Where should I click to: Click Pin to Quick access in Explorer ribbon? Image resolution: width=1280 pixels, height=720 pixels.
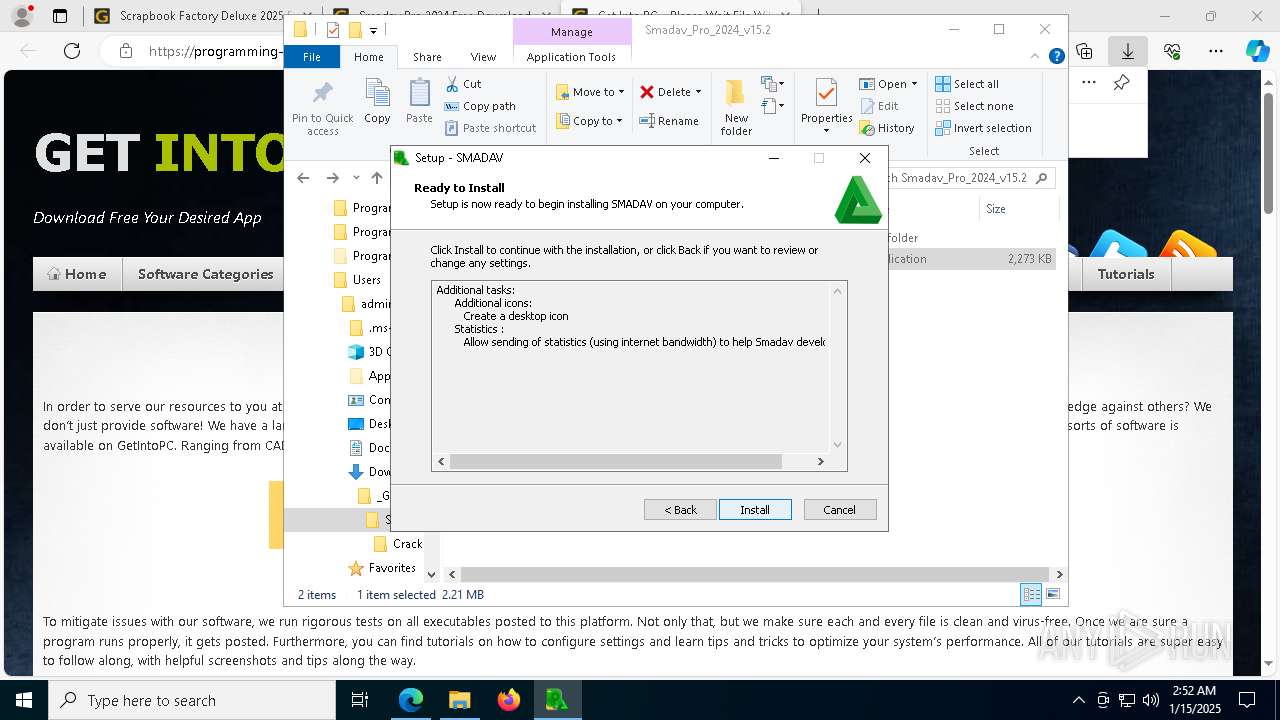(323, 107)
